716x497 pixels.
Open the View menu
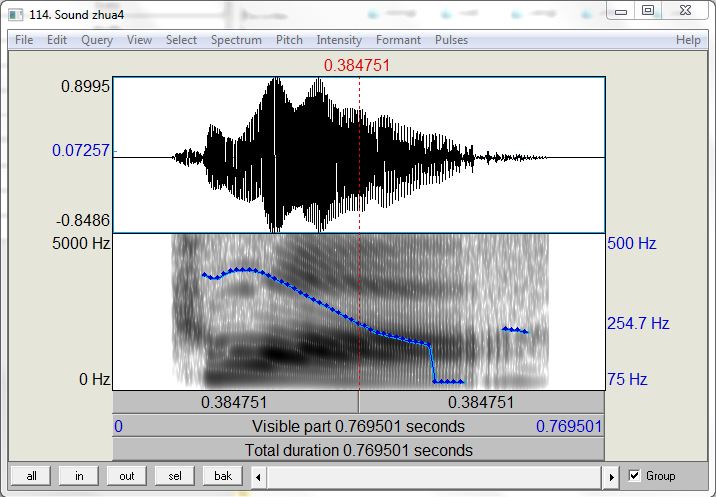(x=139, y=40)
